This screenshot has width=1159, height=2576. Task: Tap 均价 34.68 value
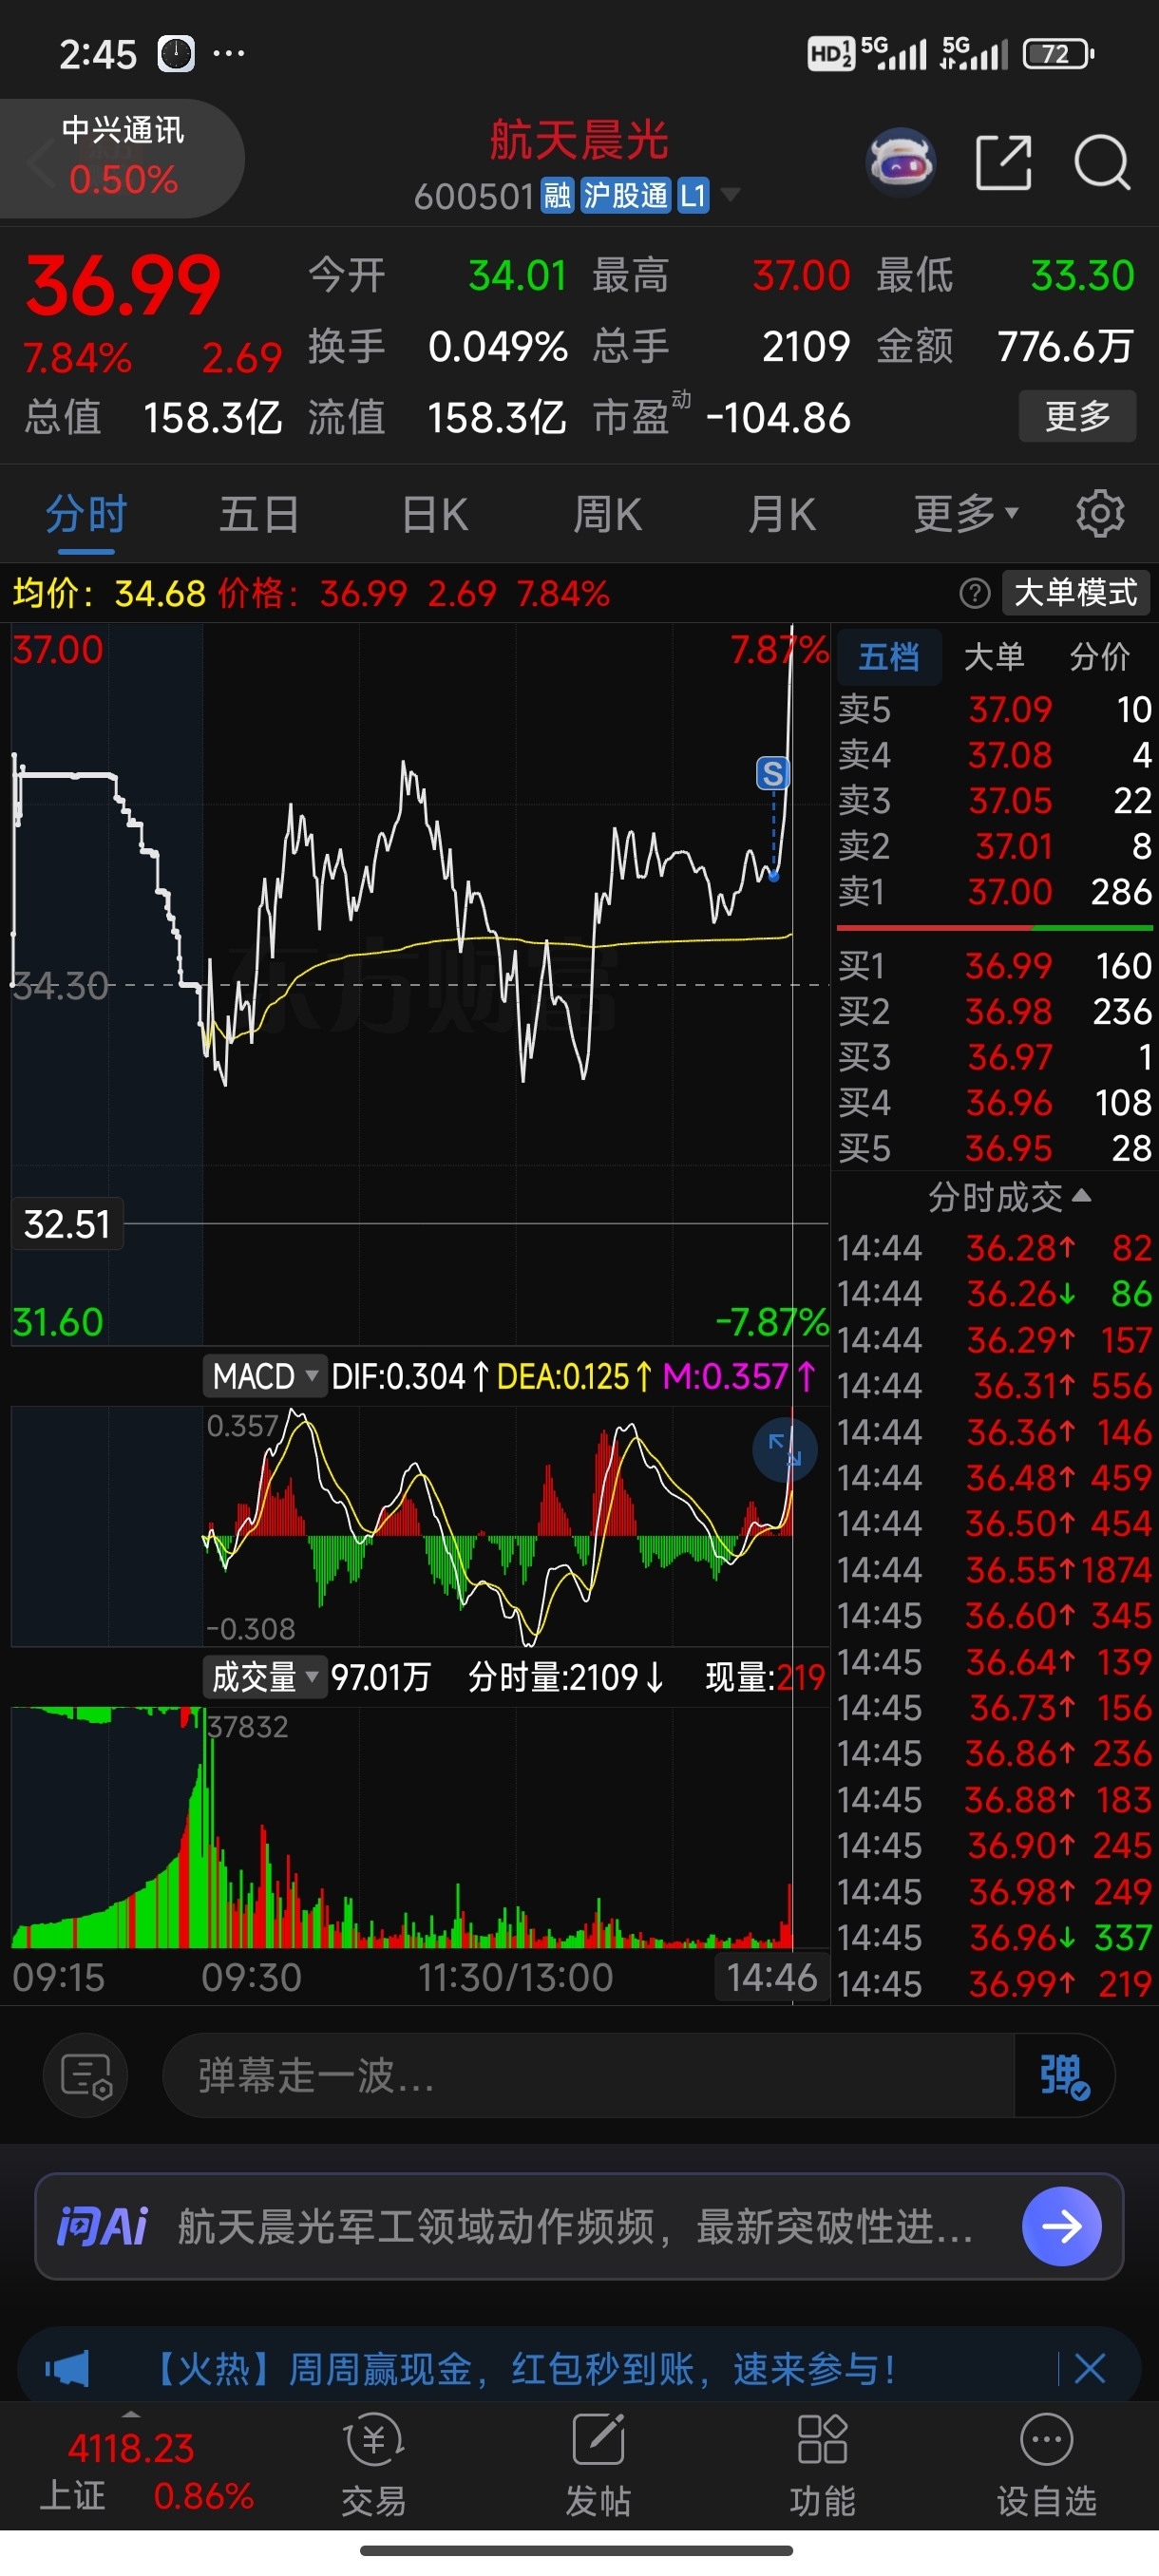[160, 593]
